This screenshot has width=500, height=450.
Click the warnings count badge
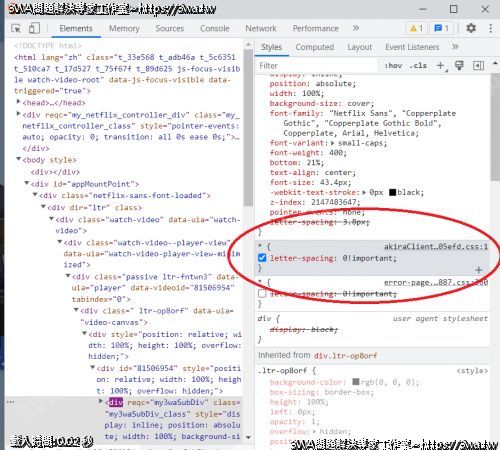pos(417,29)
